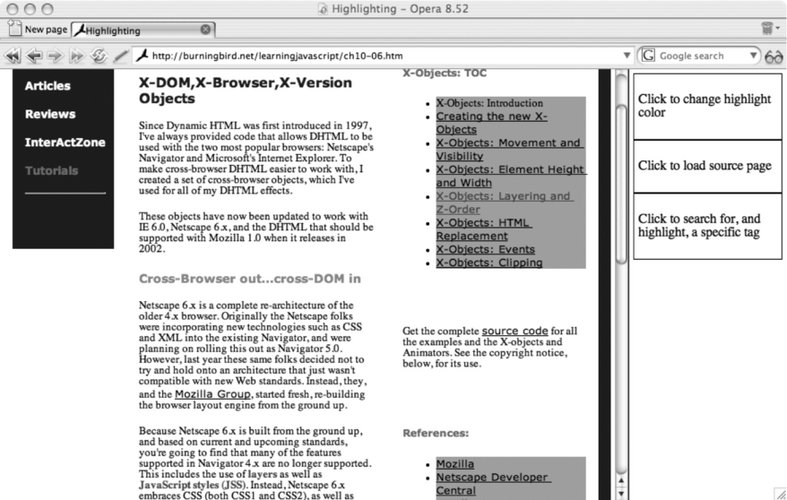Click the fast forward navigation icon
Screen dimensions: 787x500
(x=77, y=56)
